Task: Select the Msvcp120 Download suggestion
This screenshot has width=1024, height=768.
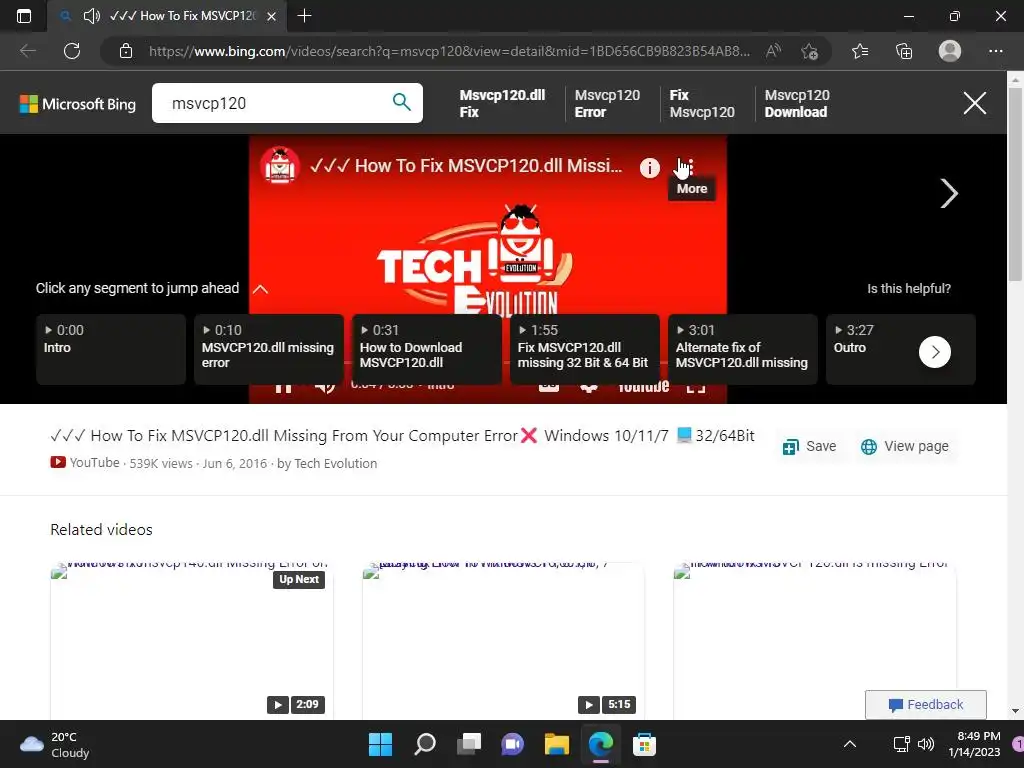Action: pos(797,103)
